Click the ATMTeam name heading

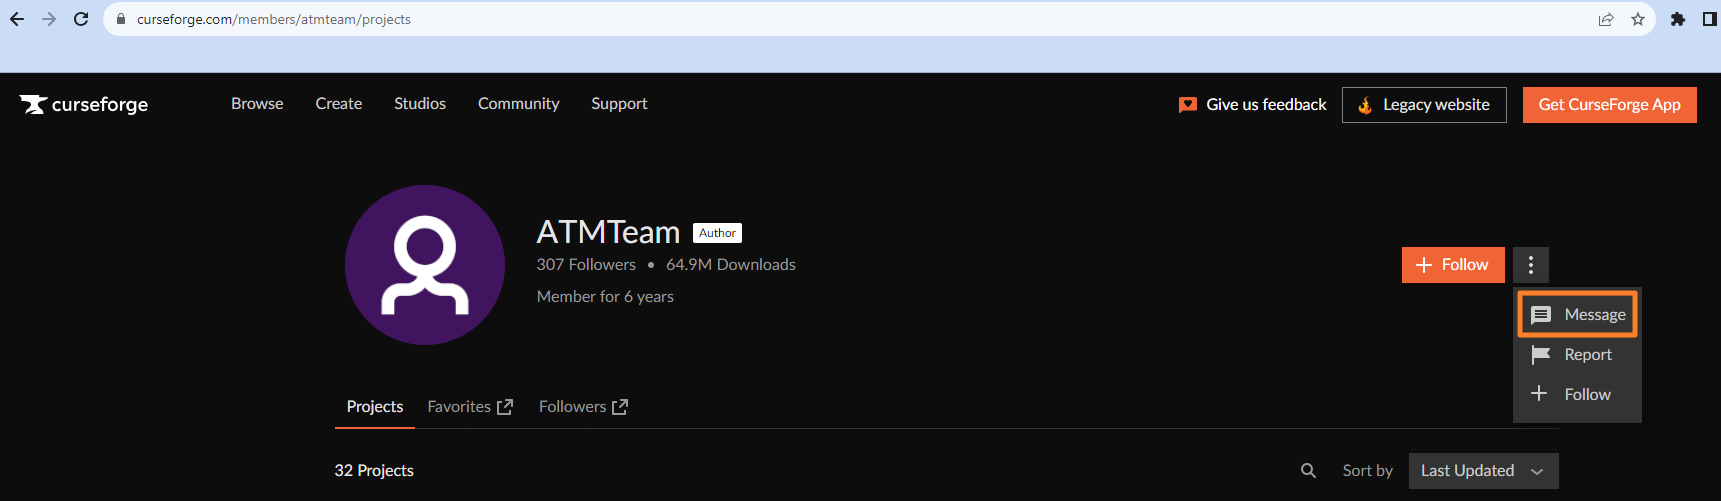(608, 232)
